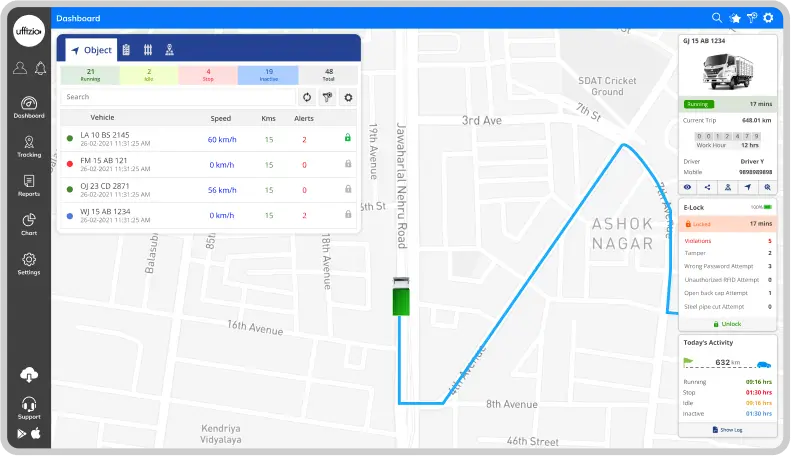
Task: Click the driver icon on vehicle card
Action: (x=727, y=187)
